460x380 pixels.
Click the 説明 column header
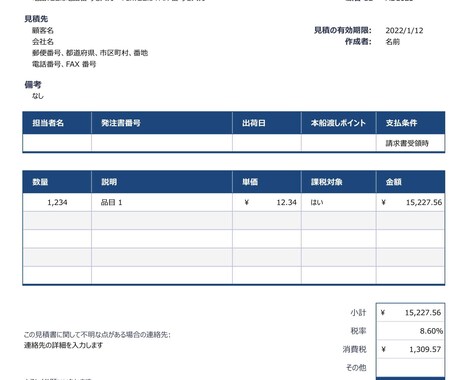coord(162,182)
